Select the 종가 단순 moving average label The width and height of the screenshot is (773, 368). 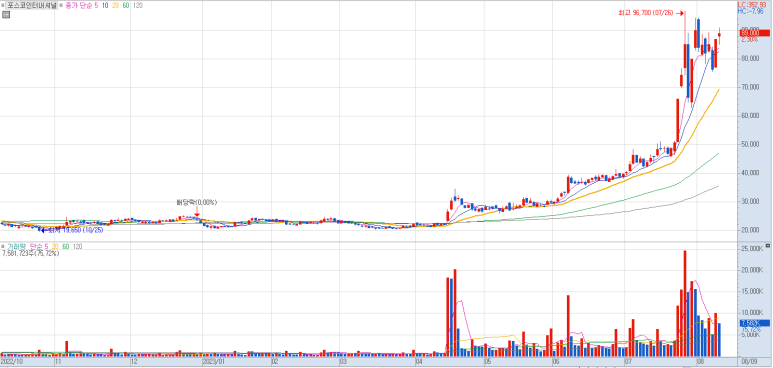click(x=79, y=6)
